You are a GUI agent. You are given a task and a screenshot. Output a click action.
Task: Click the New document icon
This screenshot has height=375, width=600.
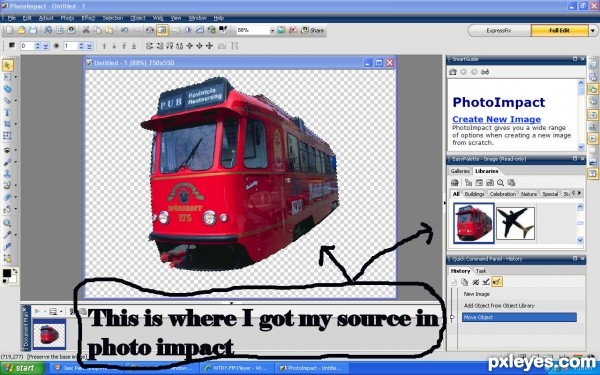click(9, 30)
